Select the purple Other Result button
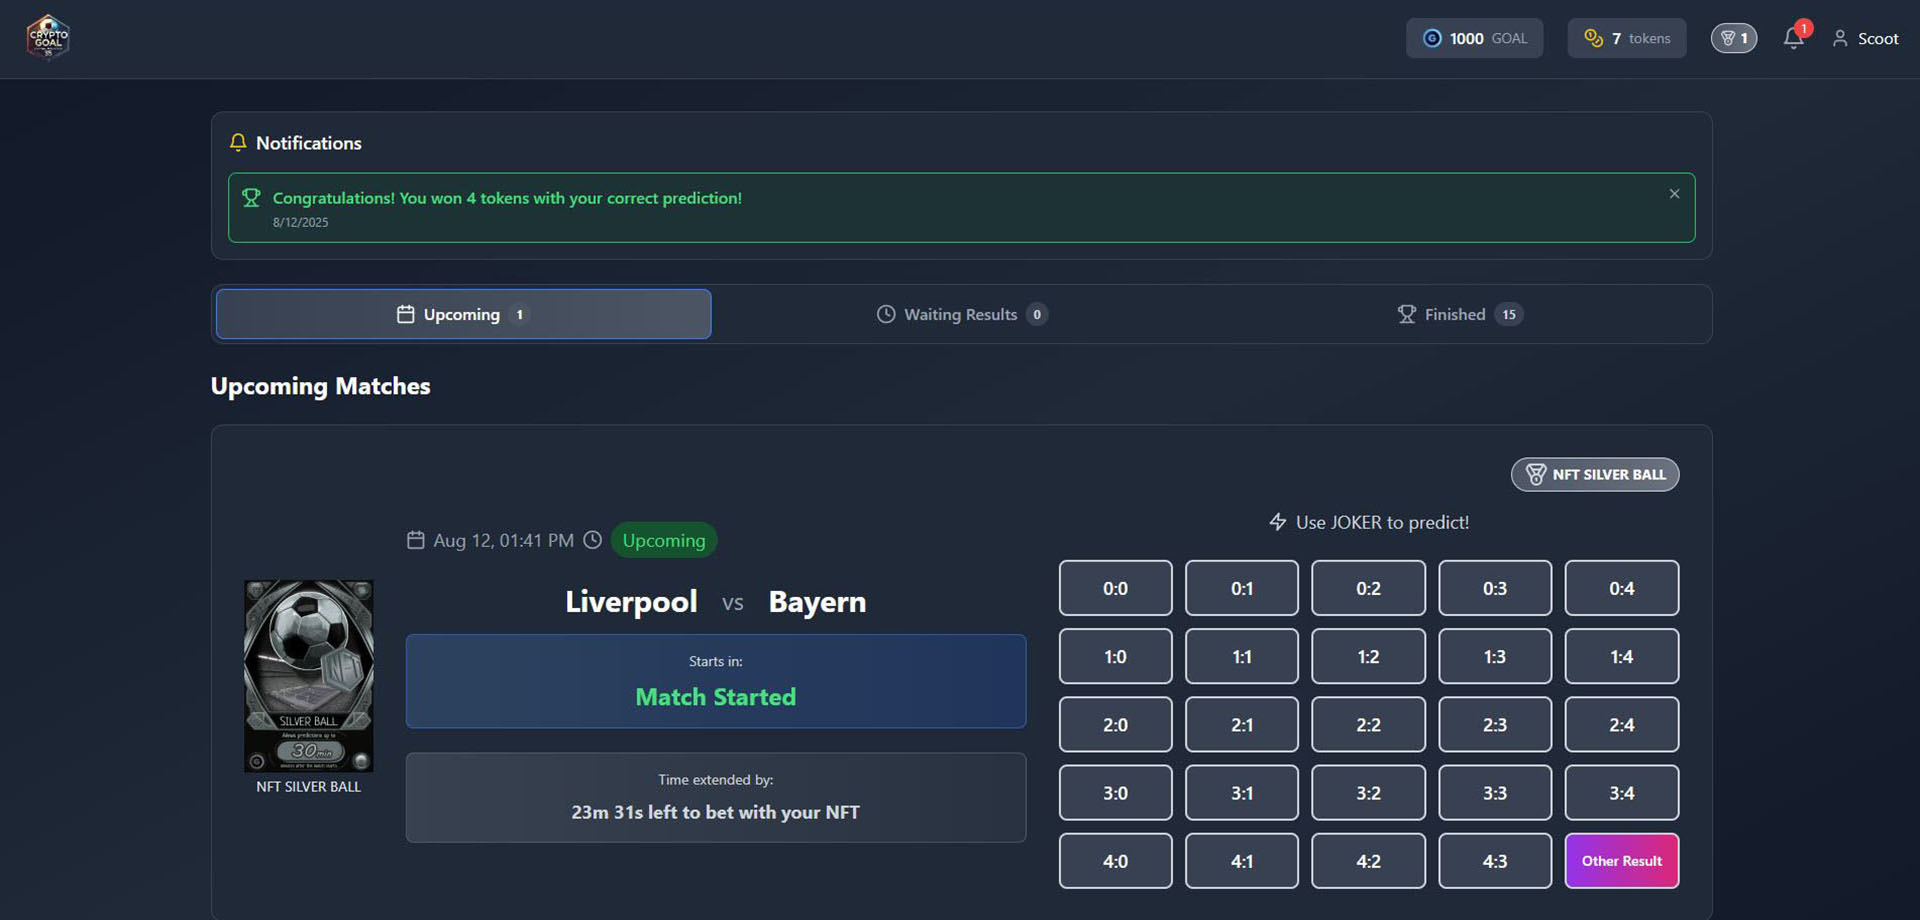The image size is (1920, 920). (x=1621, y=861)
